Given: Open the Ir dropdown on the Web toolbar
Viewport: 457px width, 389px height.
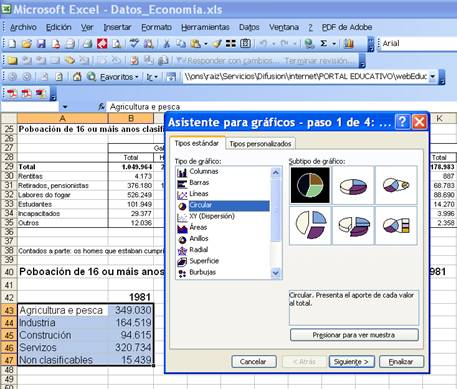Looking at the screenshot, I should tap(152, 77).
